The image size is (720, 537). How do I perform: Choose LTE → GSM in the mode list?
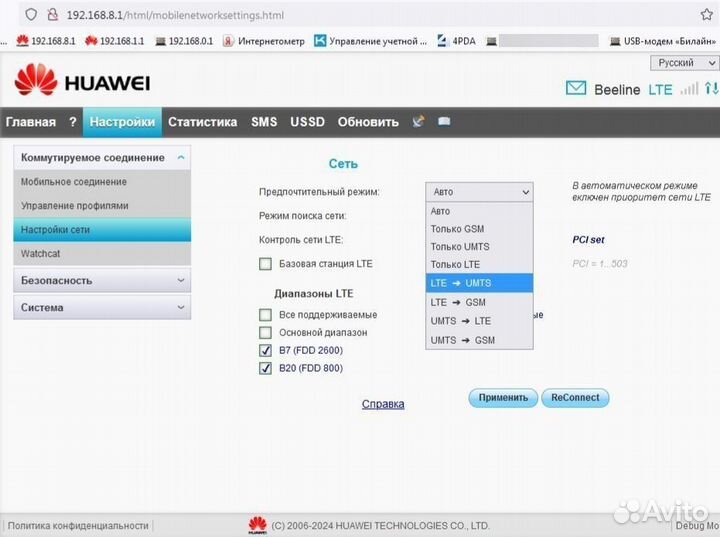479,302
